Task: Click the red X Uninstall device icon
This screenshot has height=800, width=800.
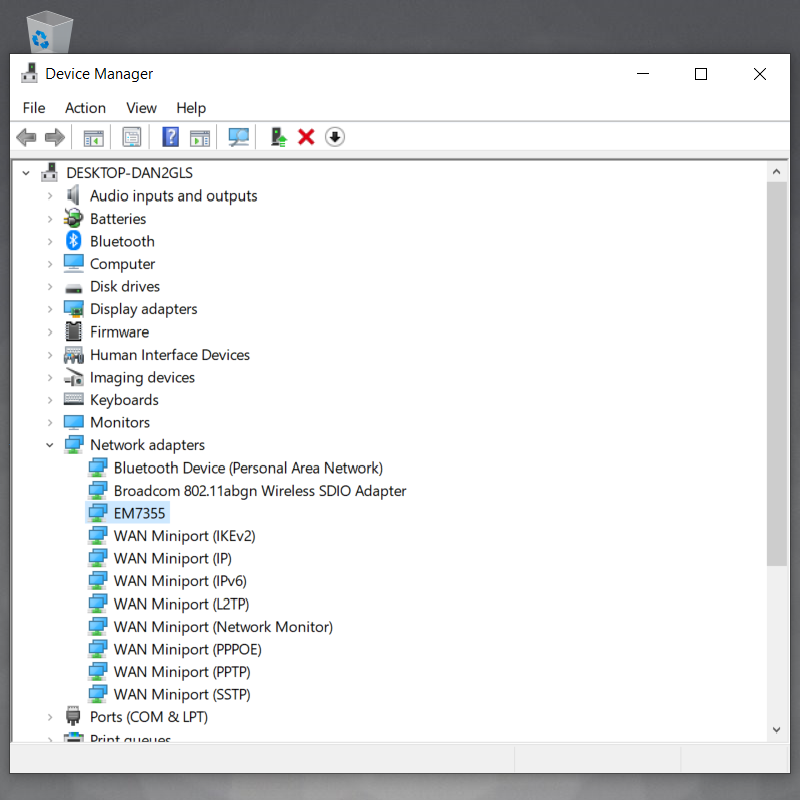Action: coord(307,137)
